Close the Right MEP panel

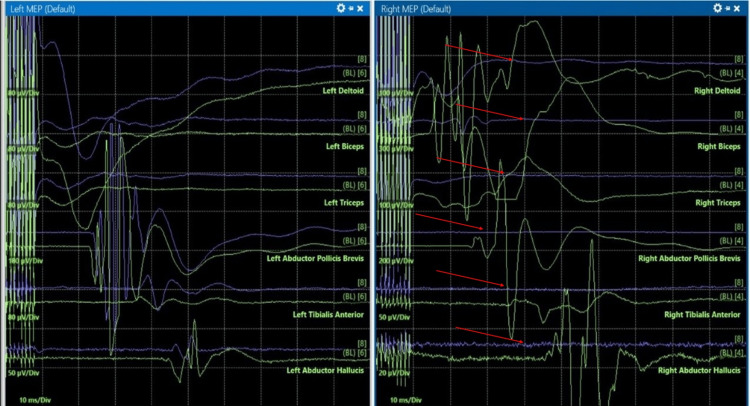[737, 9]
